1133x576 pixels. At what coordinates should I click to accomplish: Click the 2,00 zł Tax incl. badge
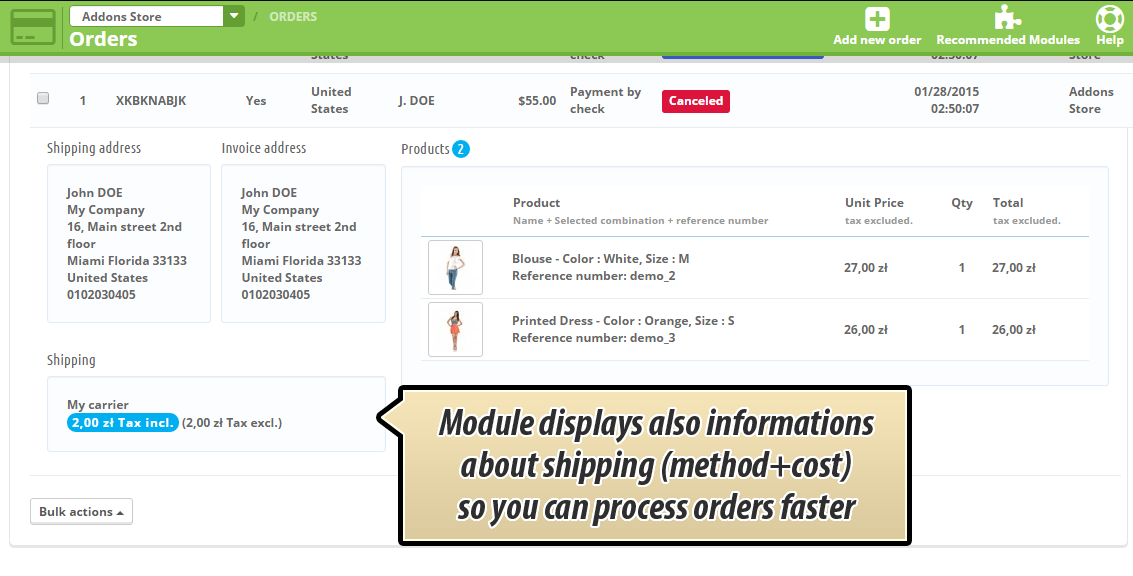coord(123,423)
